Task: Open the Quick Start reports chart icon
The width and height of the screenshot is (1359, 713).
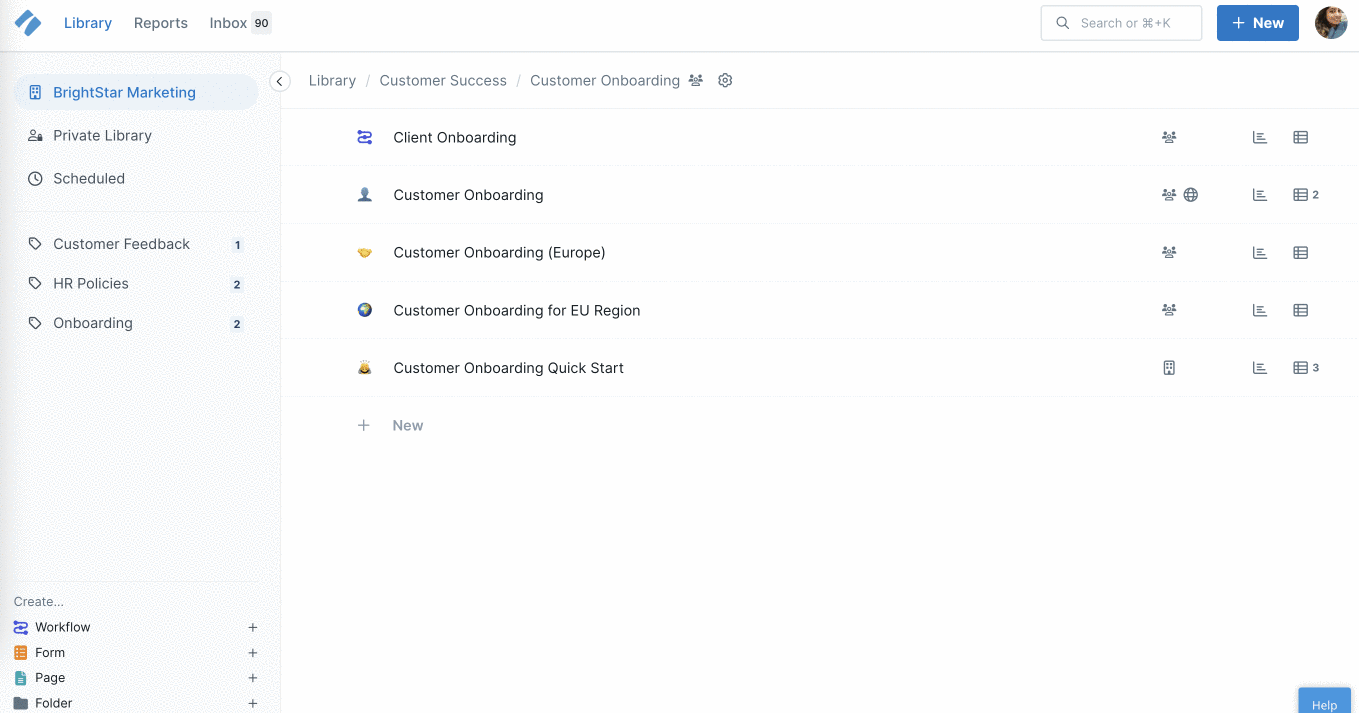Action: click(x=1260, y=368)
